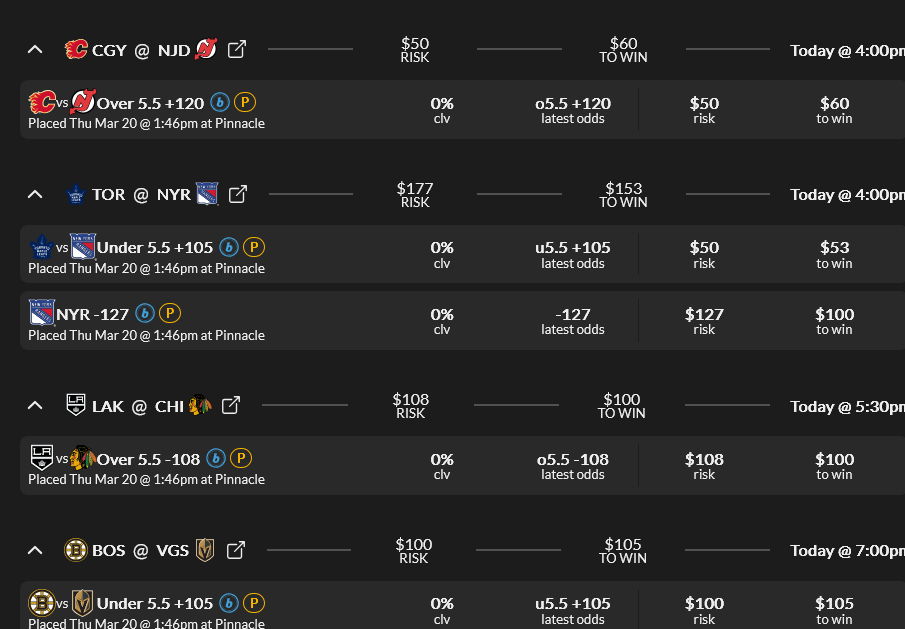Collapse the BOS @ VGS game group
This screenshot has width=905, height=629.
point(35,550)
